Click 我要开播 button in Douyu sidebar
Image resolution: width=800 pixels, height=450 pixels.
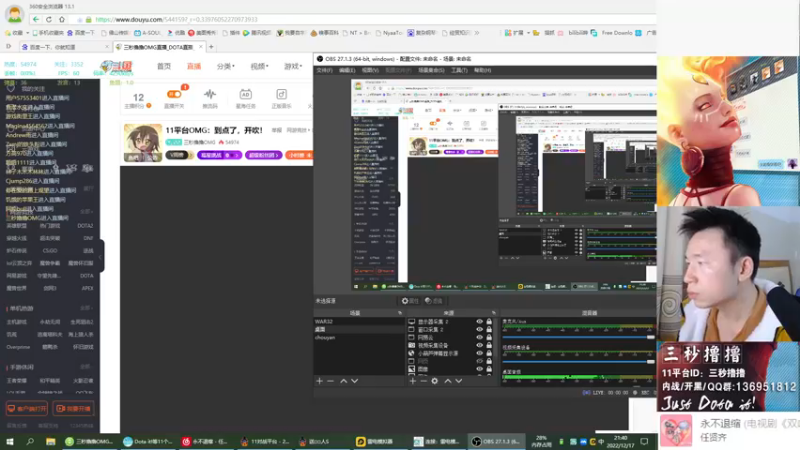(73, 409)
